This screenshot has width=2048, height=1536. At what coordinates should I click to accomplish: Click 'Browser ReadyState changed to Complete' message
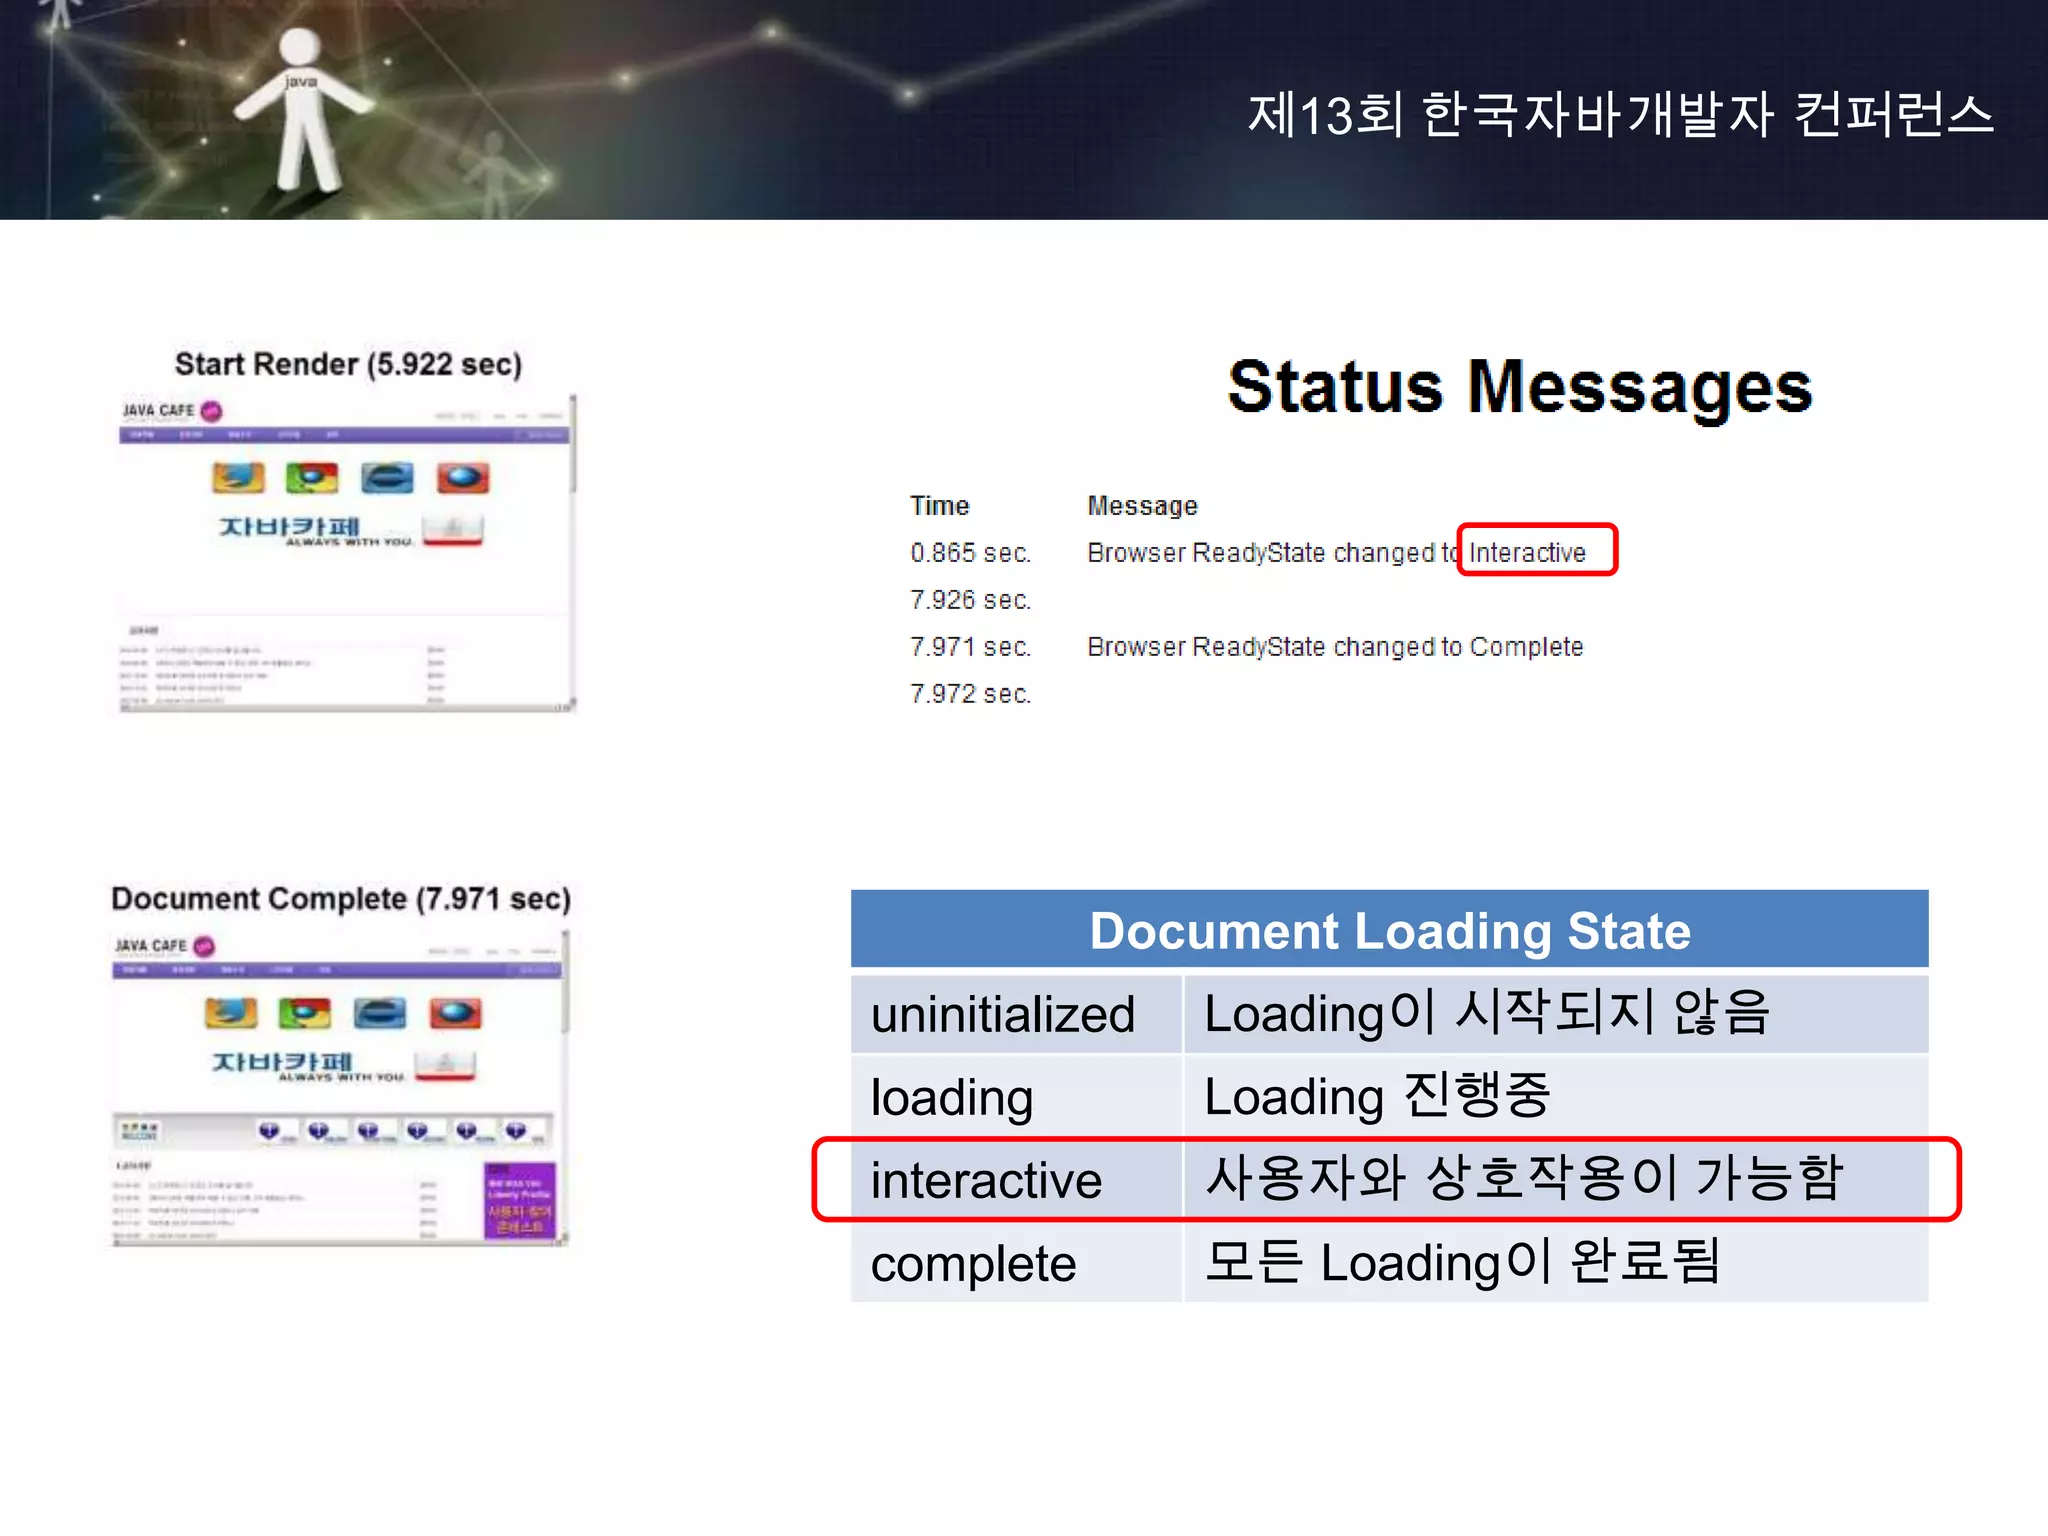coord(1335,647)
